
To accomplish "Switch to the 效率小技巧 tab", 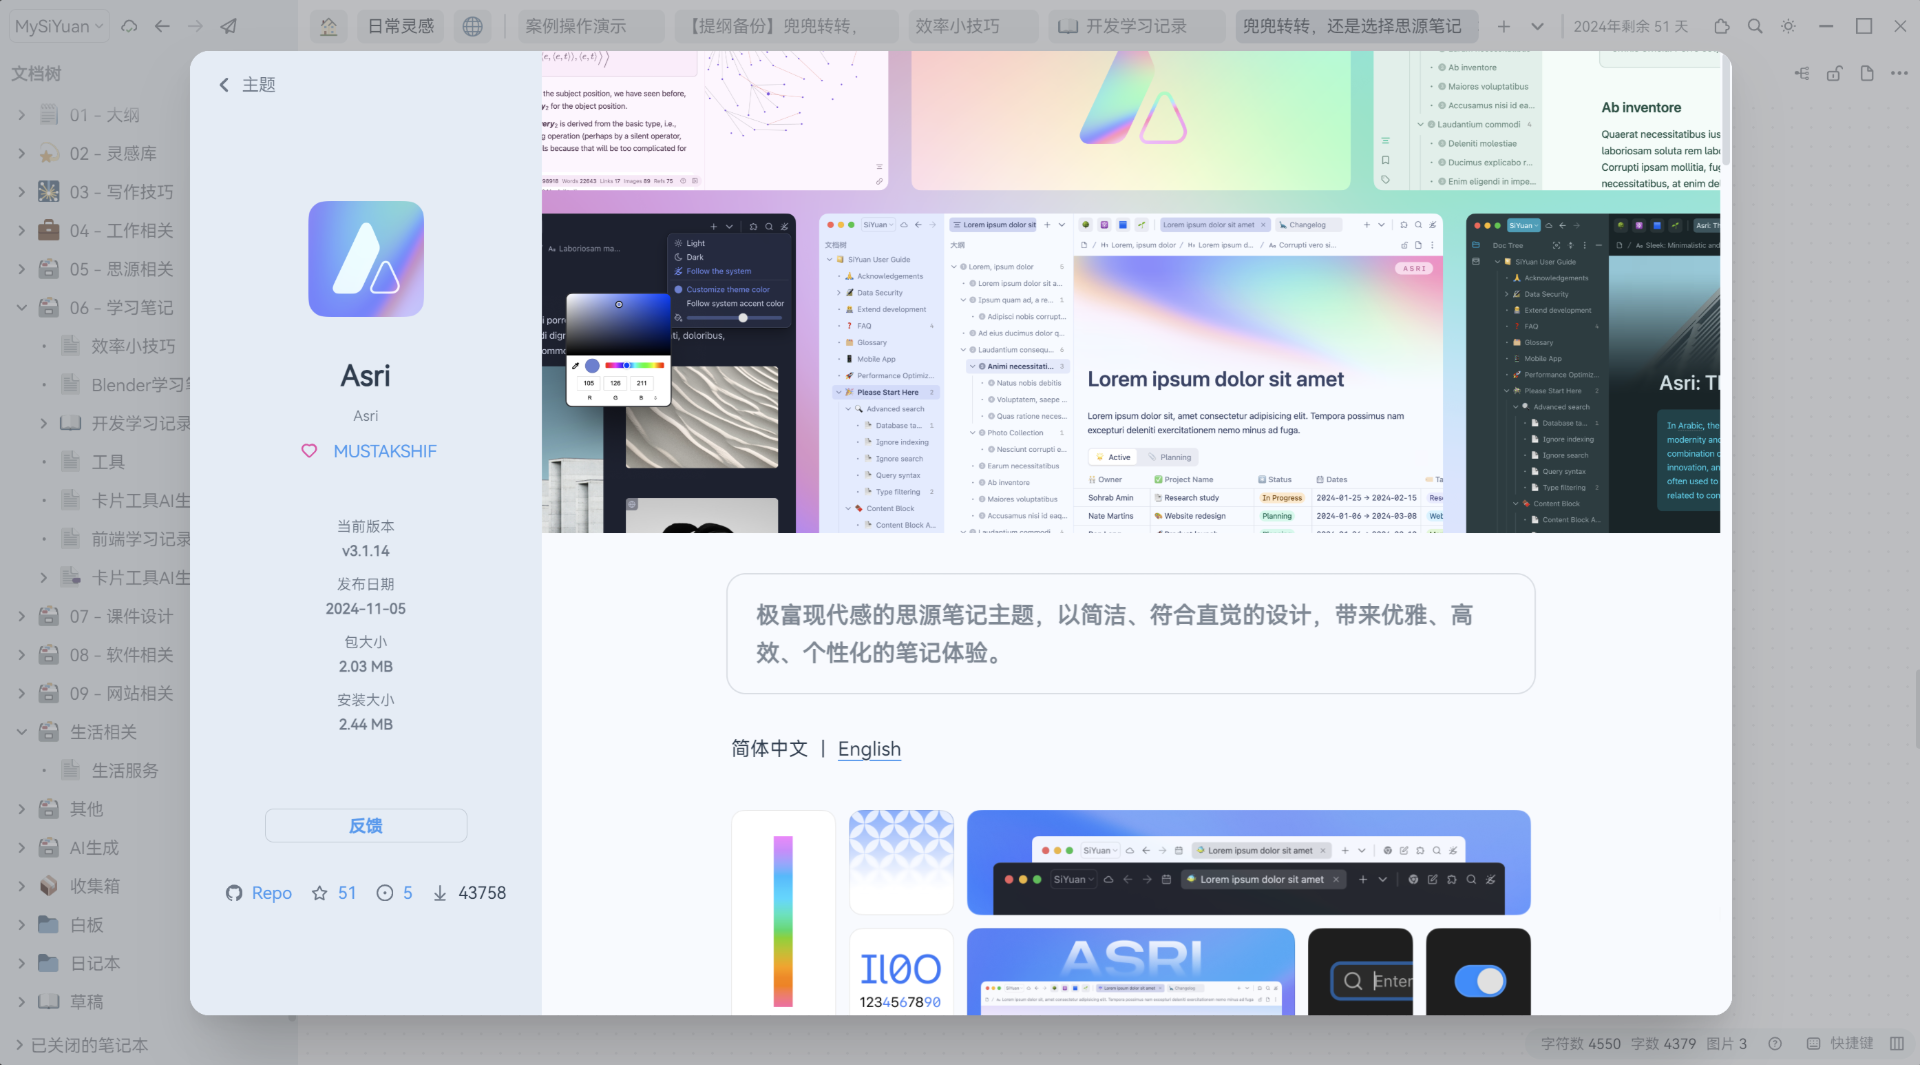I will [973, 26].
